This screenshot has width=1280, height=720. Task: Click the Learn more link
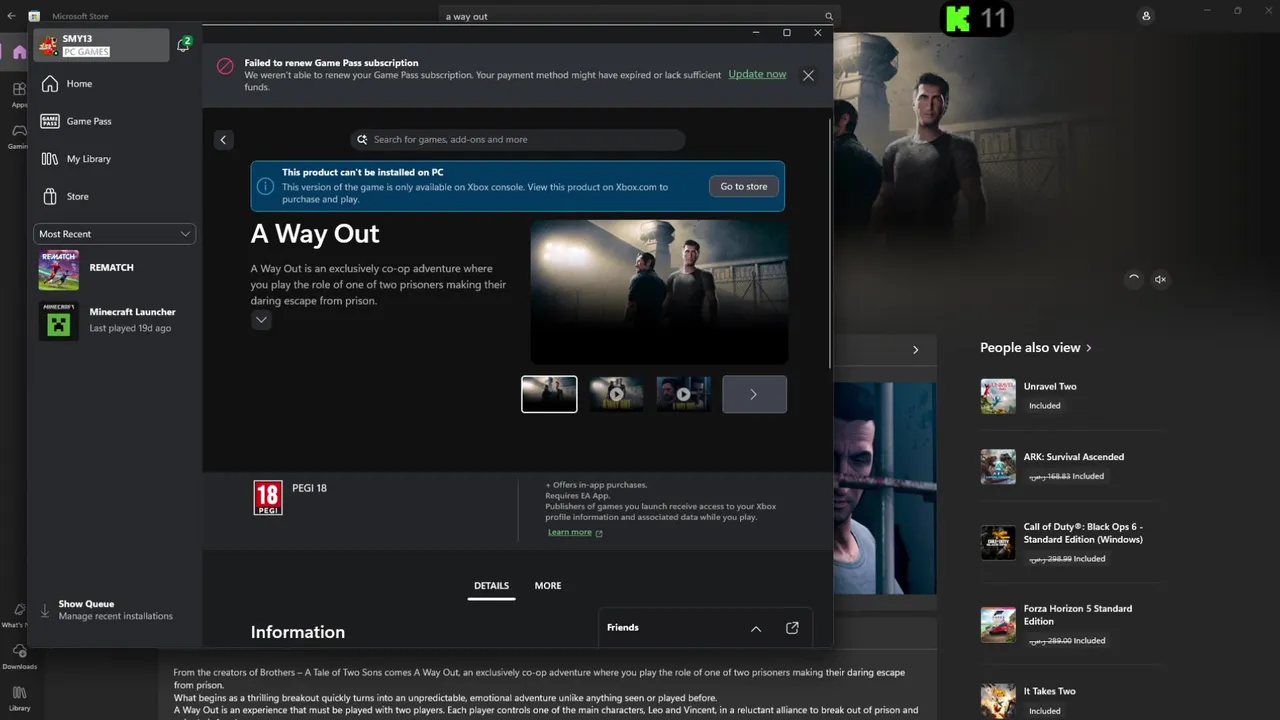575,532
